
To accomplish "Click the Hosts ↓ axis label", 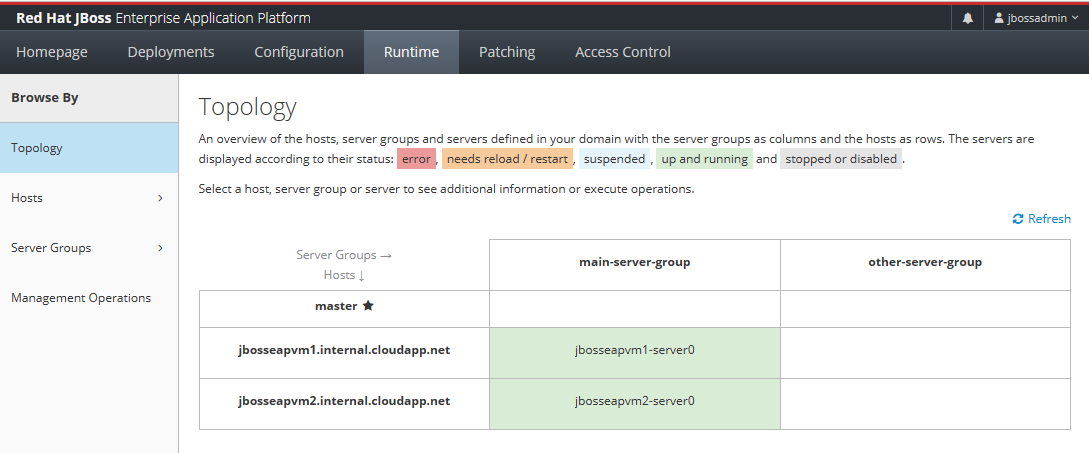I will (344, 275).
